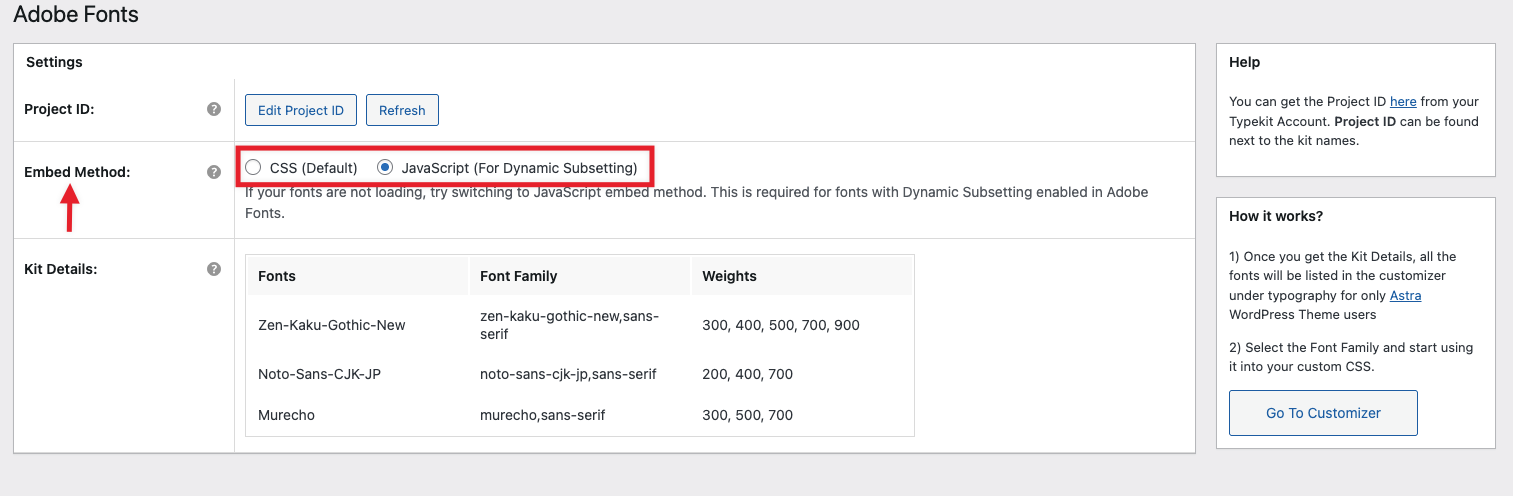Click the fonts-not-loading description text
The height and width of the screenshot is (496, 1513).
[x=696, y=202]
